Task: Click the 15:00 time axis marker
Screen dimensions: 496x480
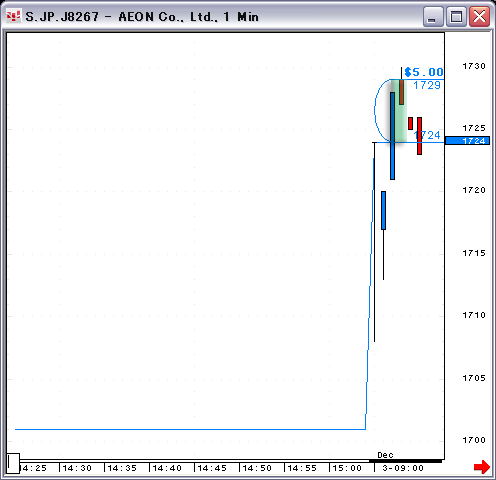Action: (x=347, y=468)
